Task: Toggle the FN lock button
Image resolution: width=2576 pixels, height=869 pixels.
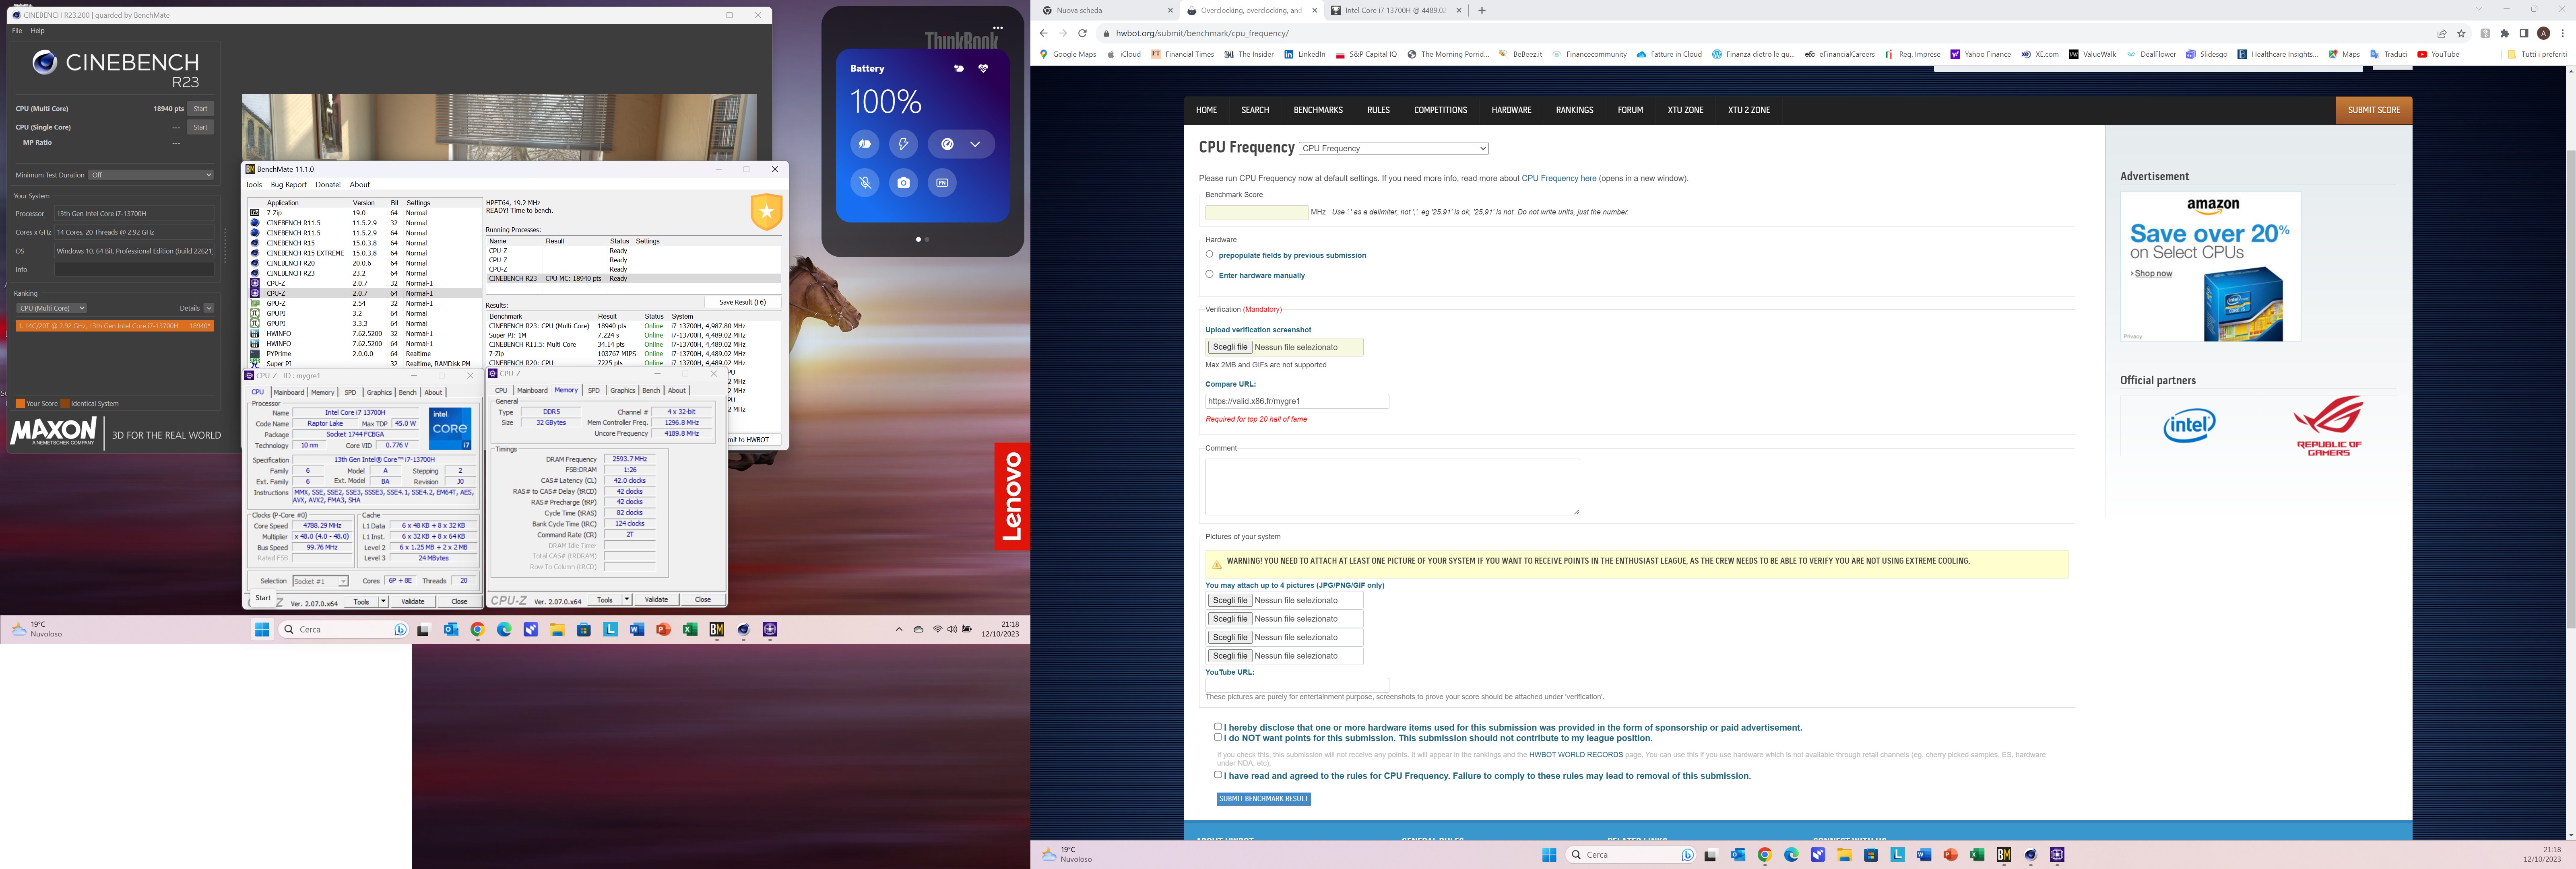Action: point(942,183)
